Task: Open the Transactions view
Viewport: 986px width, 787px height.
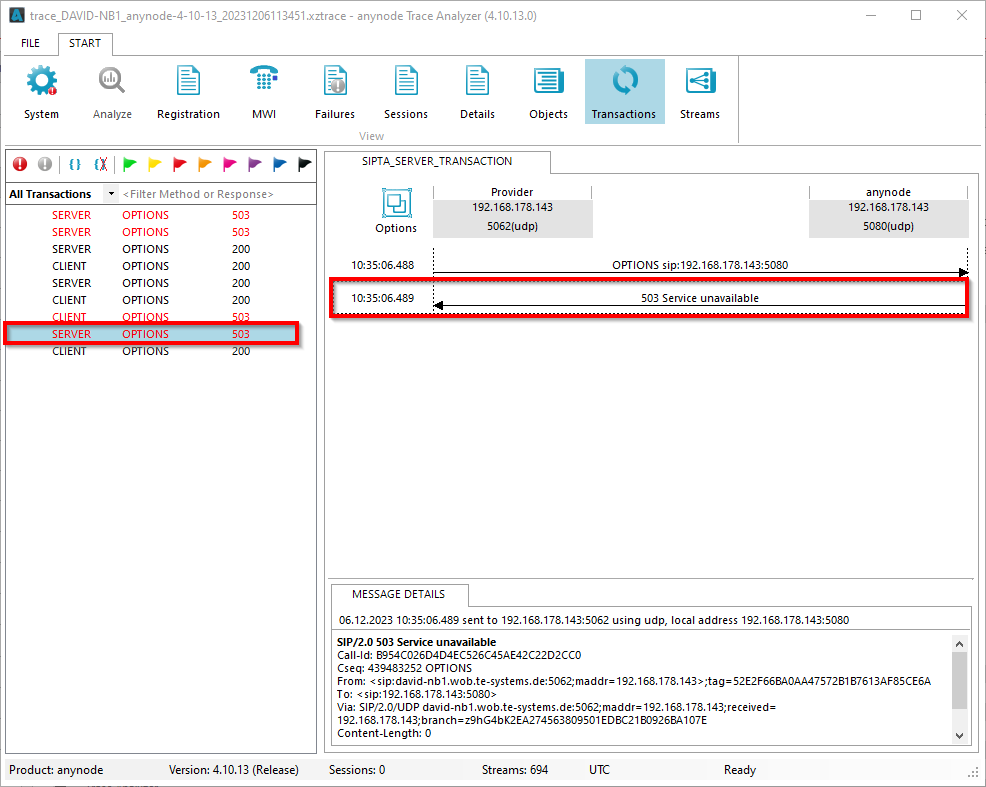Action: [x=624, y=90]
